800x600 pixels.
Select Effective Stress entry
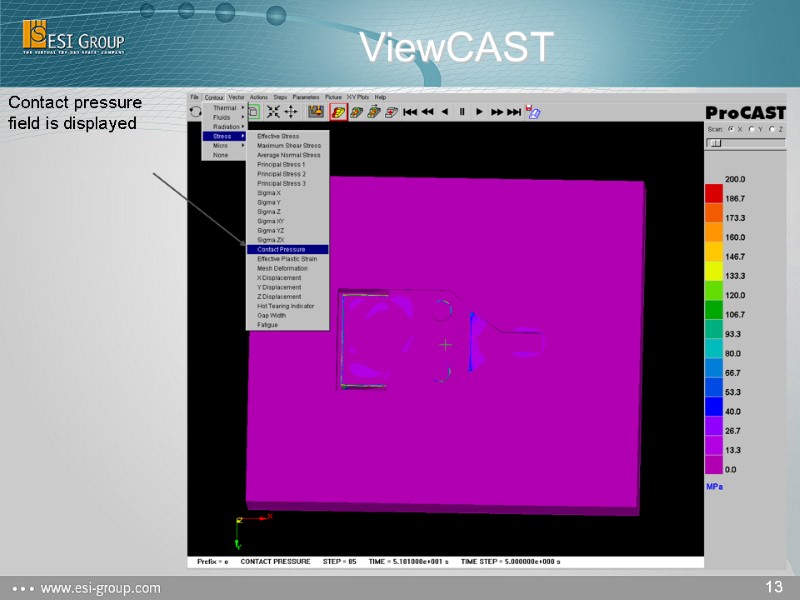(288, 136)
